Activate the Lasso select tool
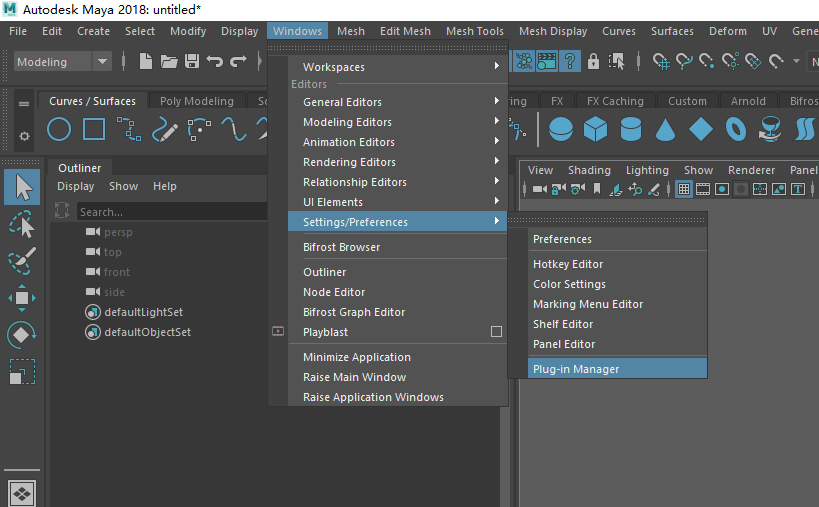Screen dimensions: 819x507 click(x=22, y=224)
